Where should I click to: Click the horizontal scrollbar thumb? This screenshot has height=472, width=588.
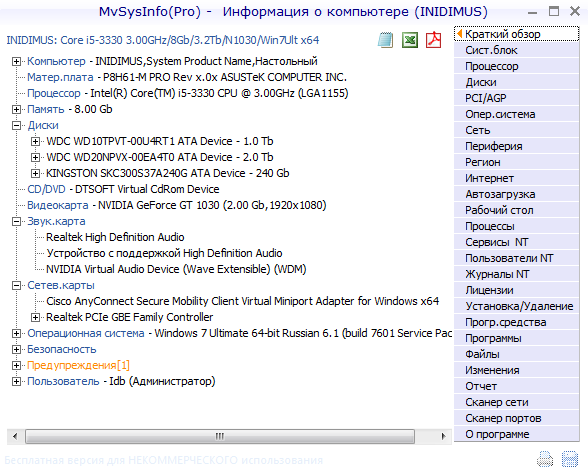(220, 436)
